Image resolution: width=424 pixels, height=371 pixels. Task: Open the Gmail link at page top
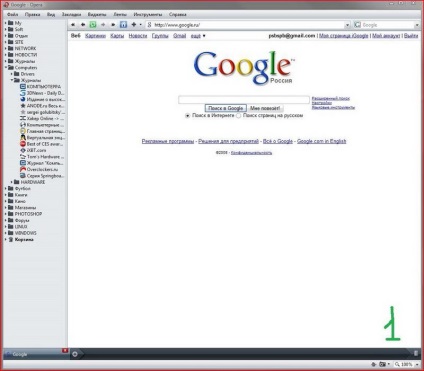click(x=180, y=36)
